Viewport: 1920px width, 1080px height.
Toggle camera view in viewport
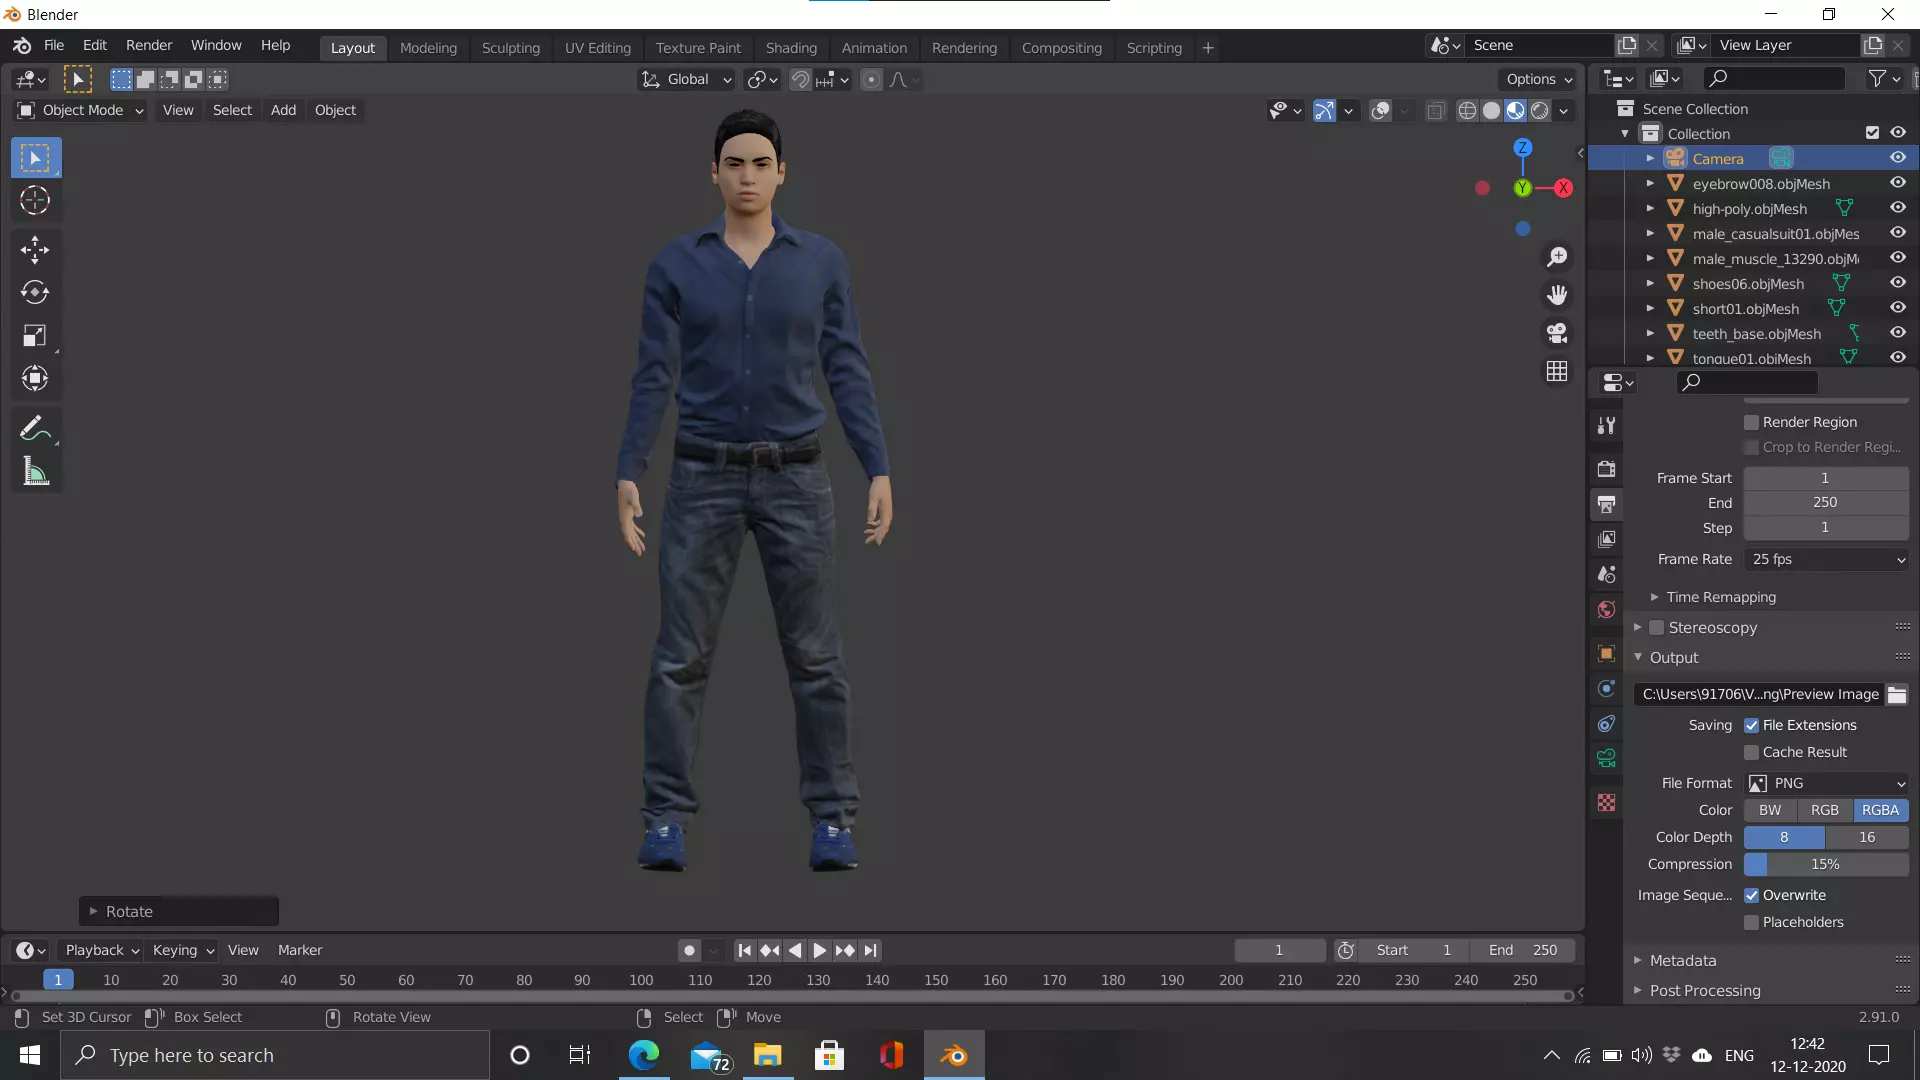point(1557,333)
